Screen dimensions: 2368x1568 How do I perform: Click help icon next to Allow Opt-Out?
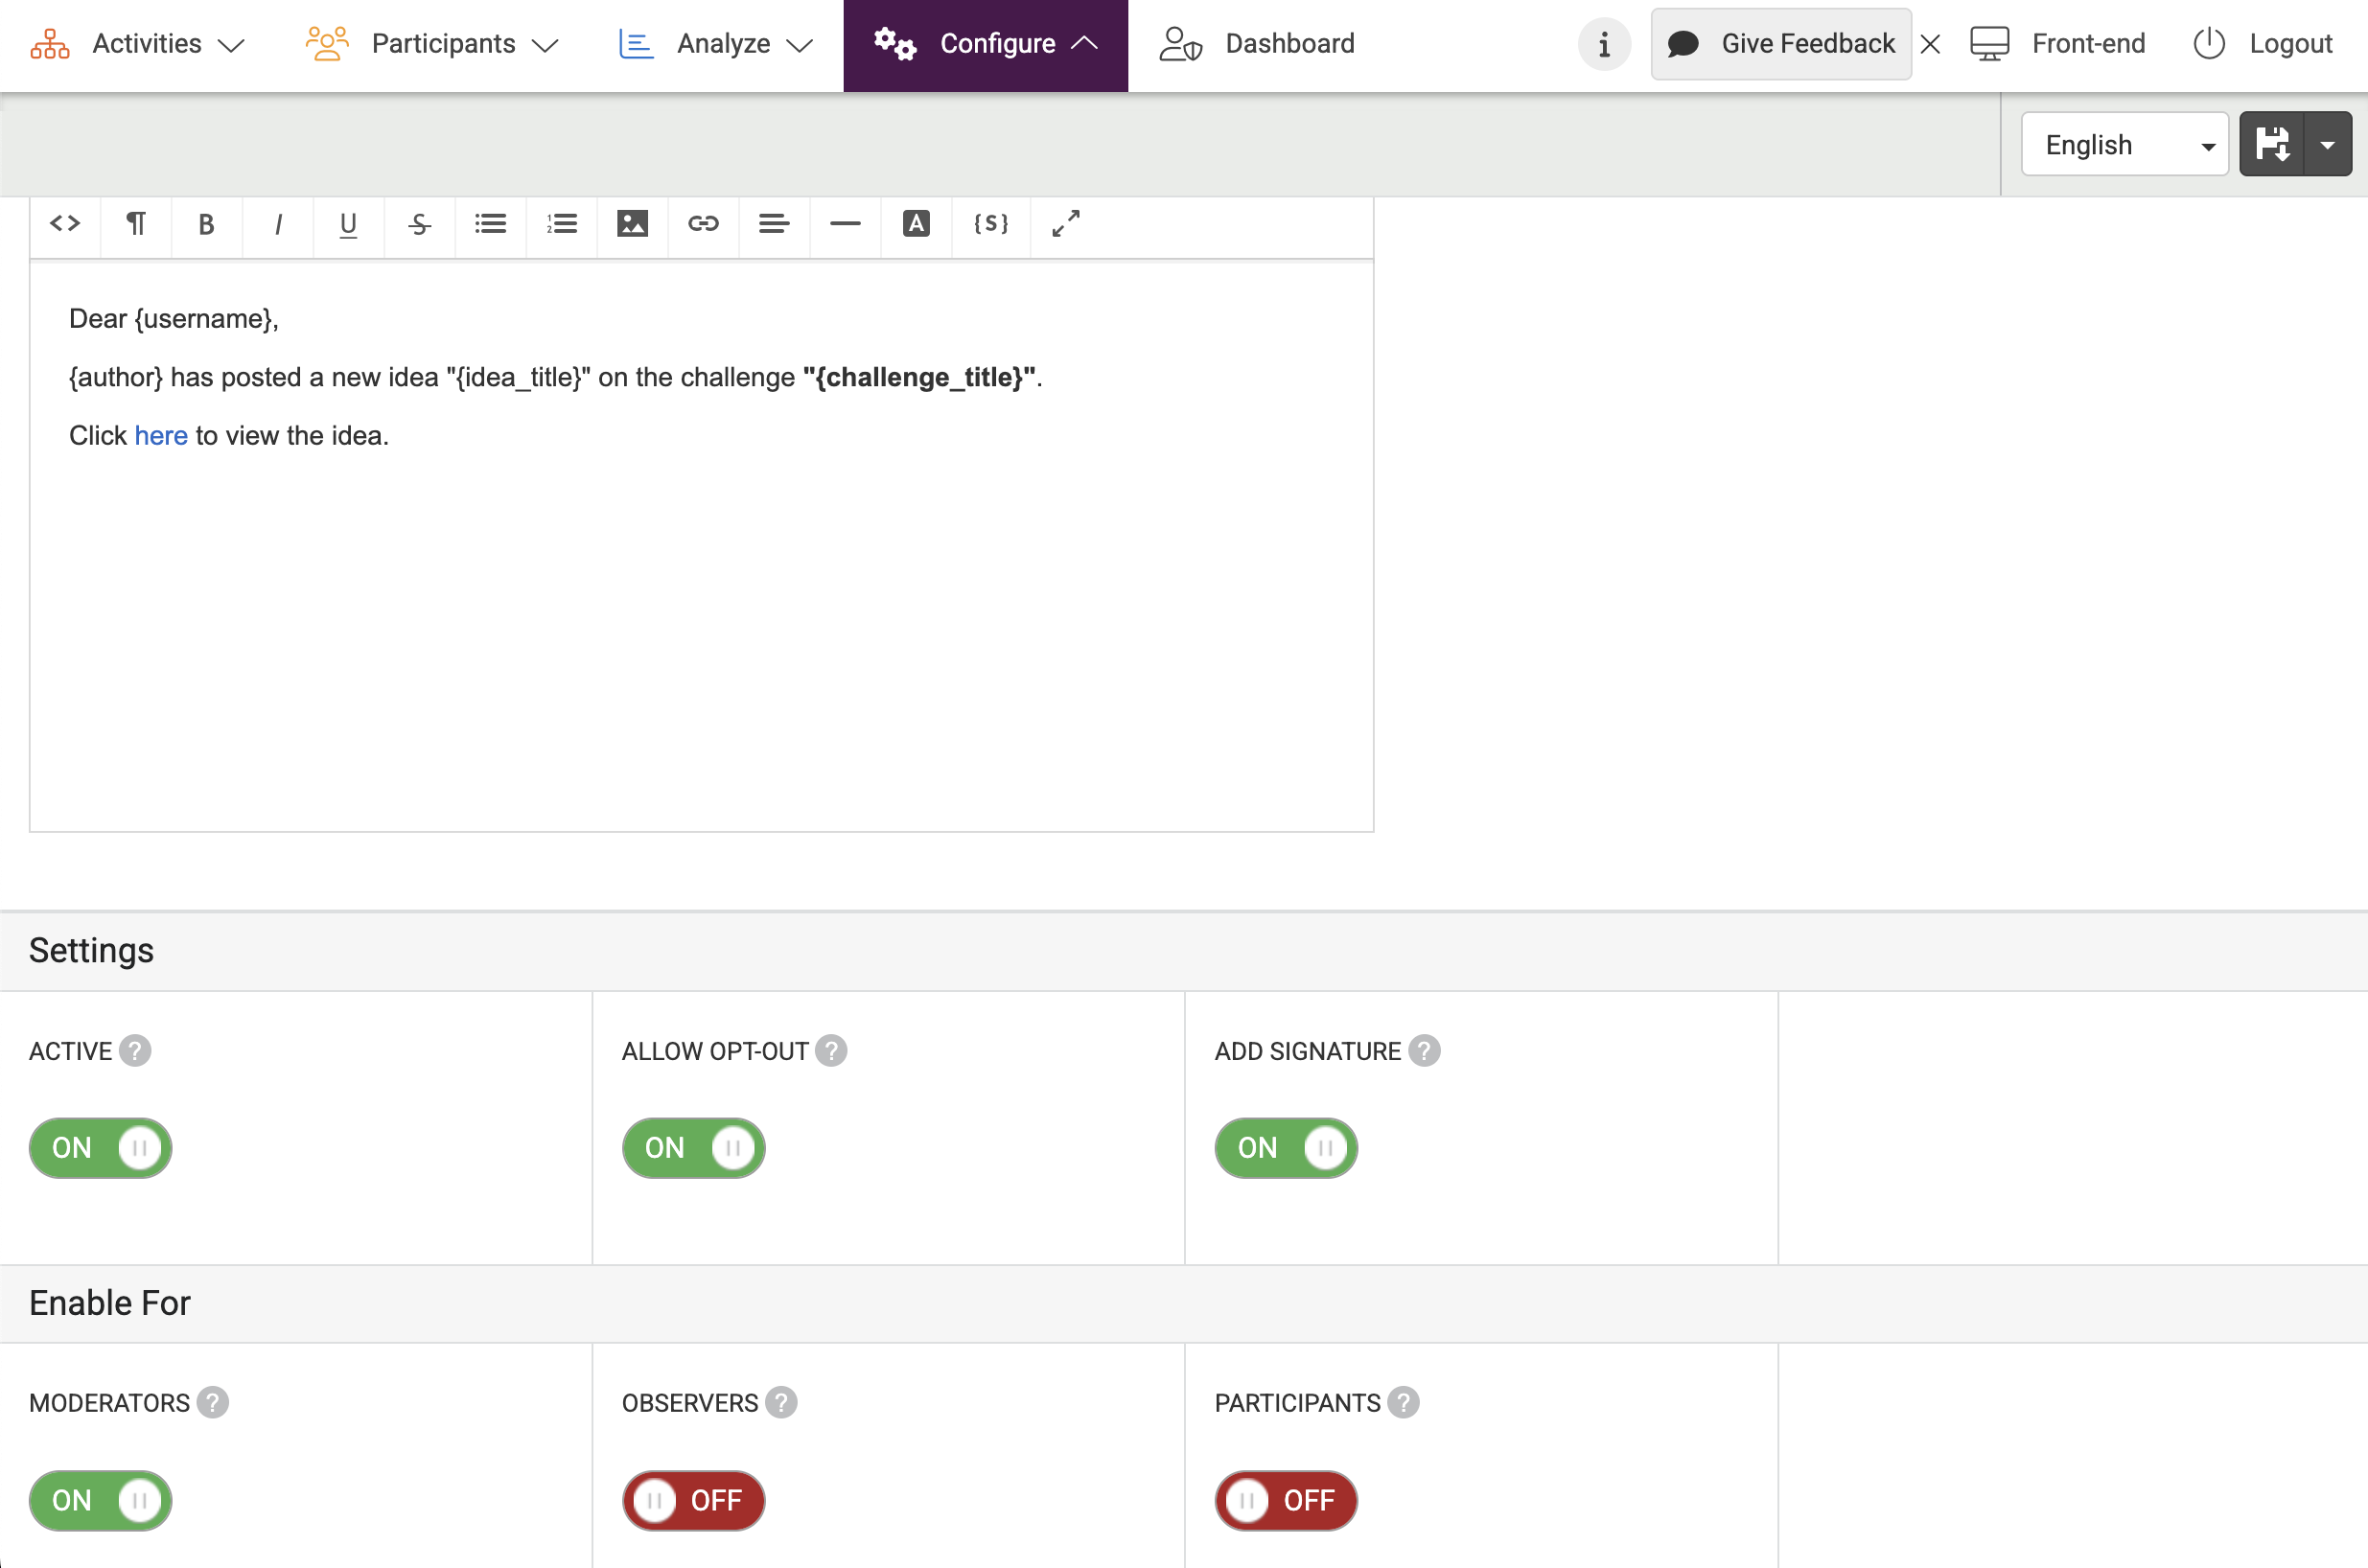831,1051
